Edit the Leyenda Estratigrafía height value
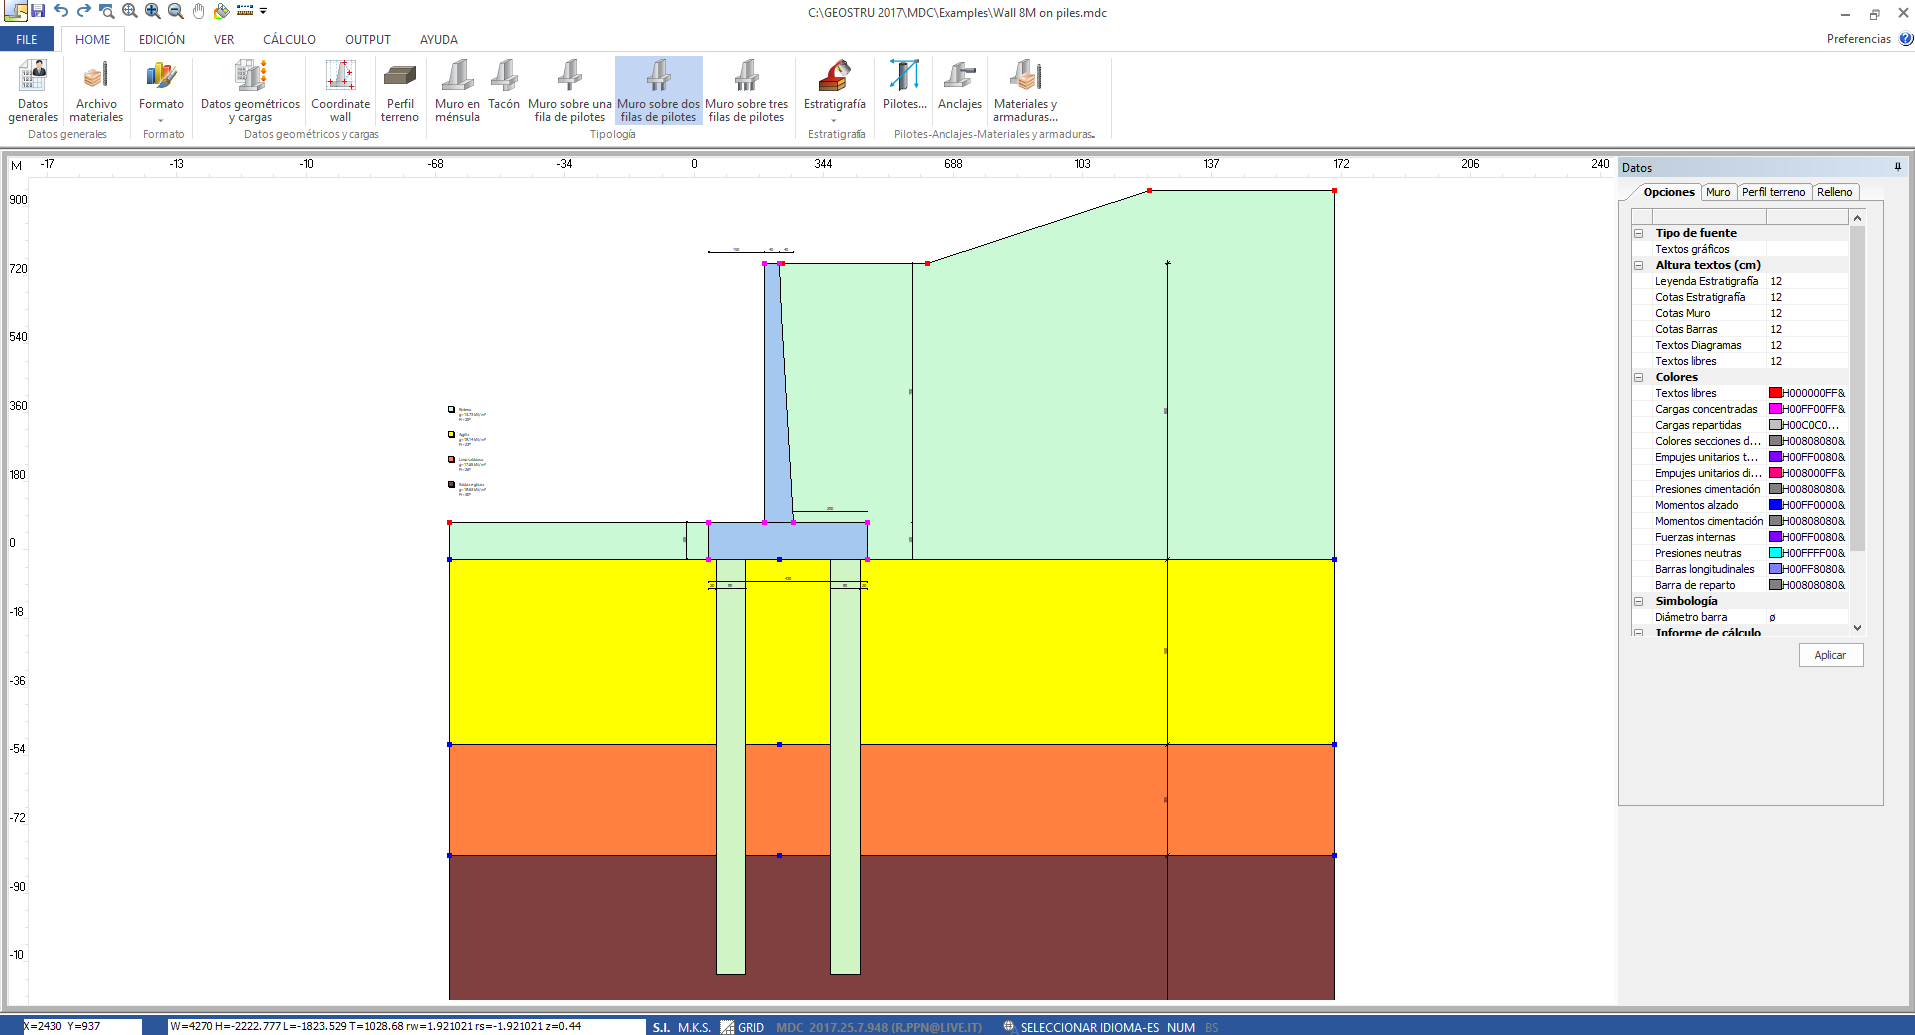Image resolution: width=1915 pixels, height=1035 pixels. [x=1806, y=281]
